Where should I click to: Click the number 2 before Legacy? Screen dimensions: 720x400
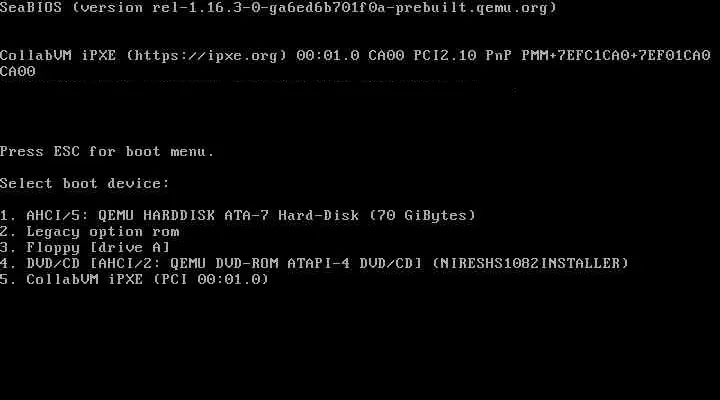pyautogui.click(x=5, y=231)
